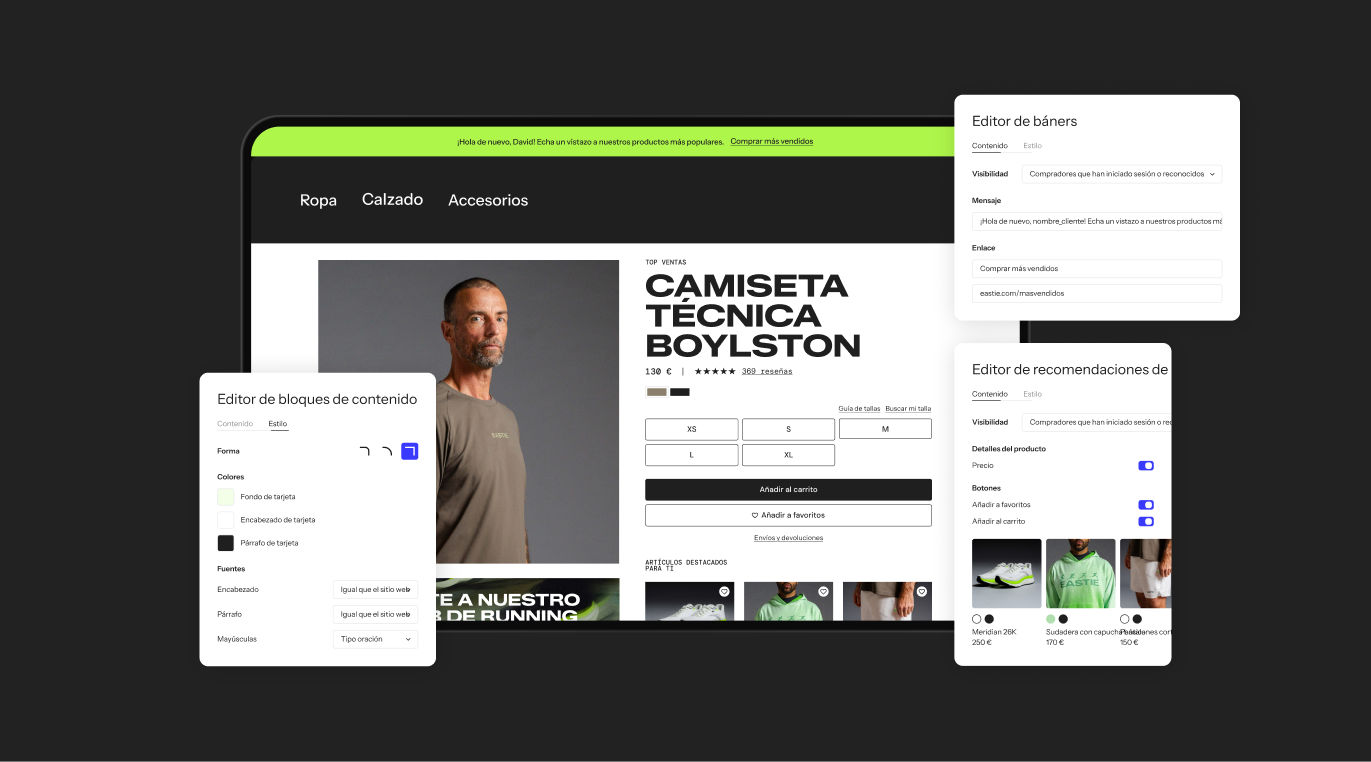Open Visibilidad dropdown in Editor de báners
This screenshot has height=762, width=1371.
click(x=1121, y=174)
